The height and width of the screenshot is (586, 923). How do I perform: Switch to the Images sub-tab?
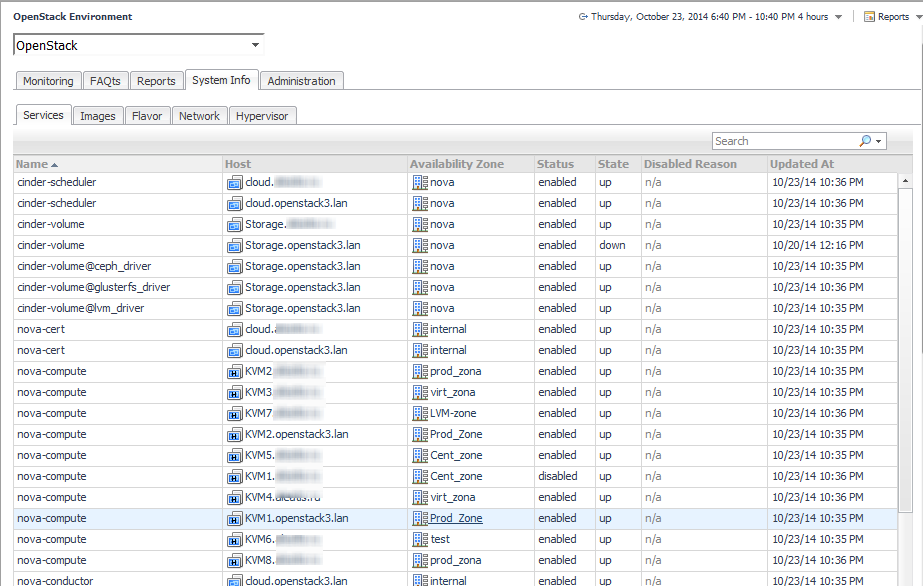pos(98,116)
